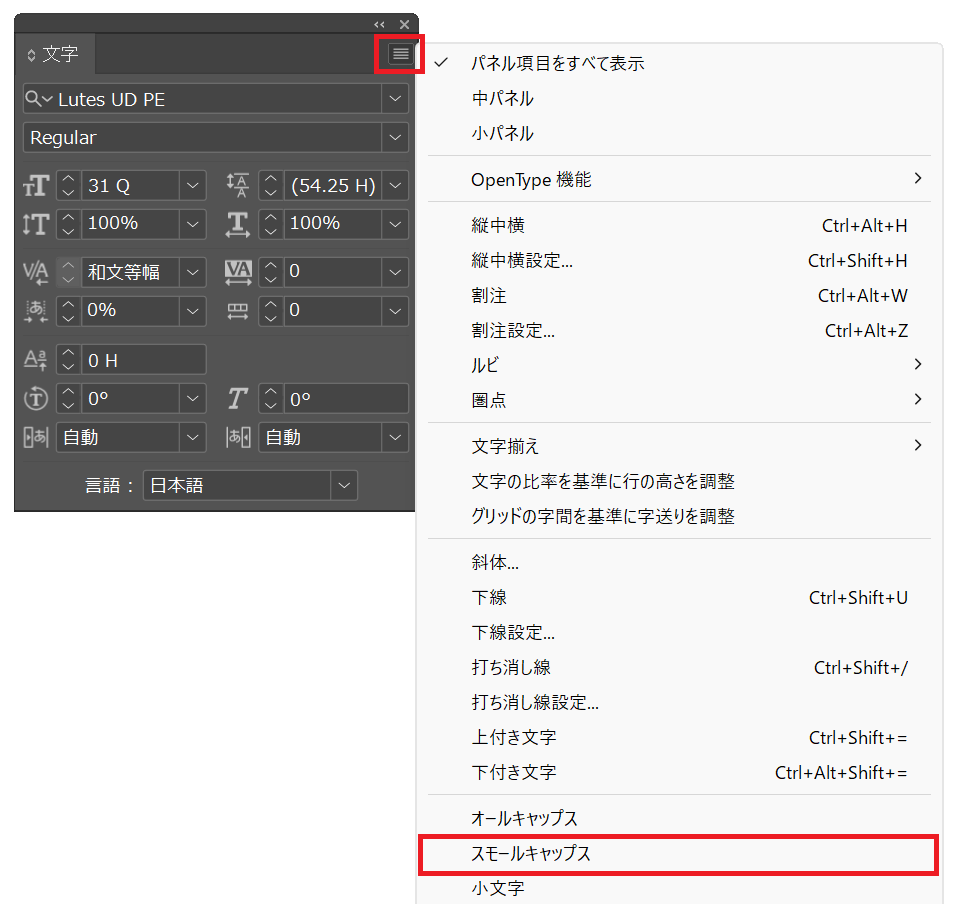Viewport: 965px width, 904px height.
Task: Open the Character panel hamburger menu
Action: [x=400, y=54]
